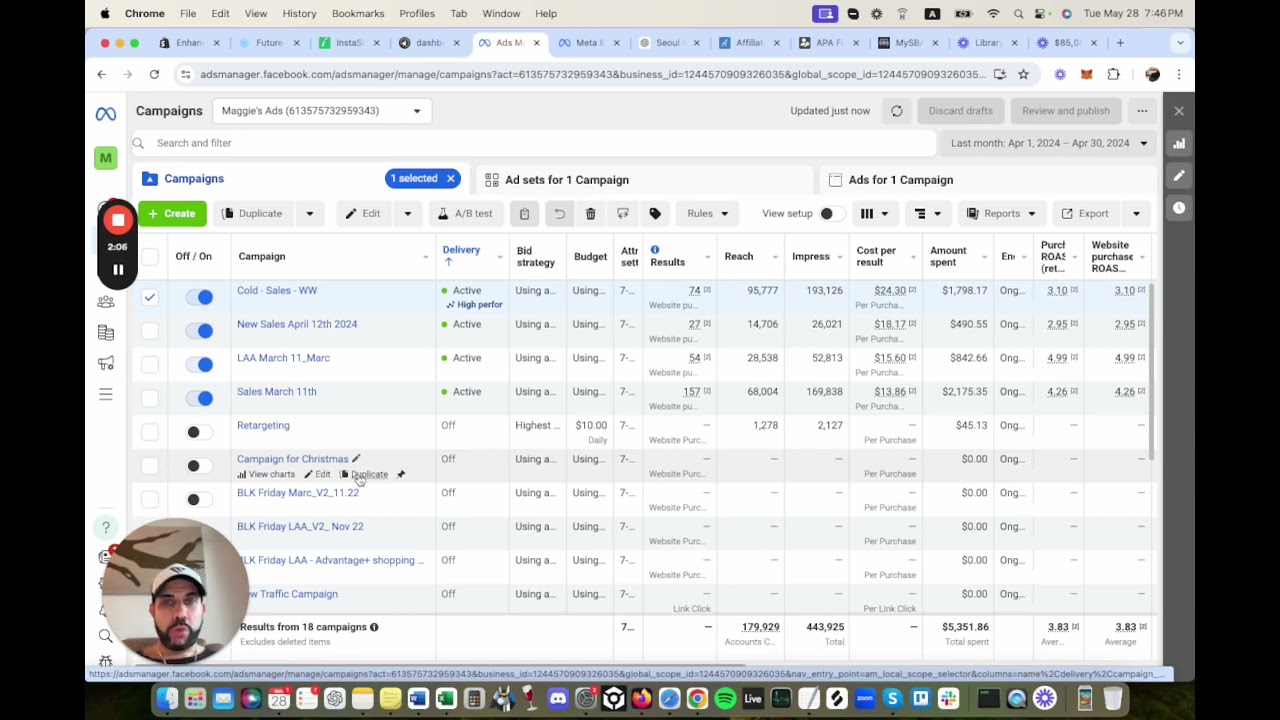Open the charts panel icon on right rail
This screenshot has width=1280, height=720.
point(1179,144)
